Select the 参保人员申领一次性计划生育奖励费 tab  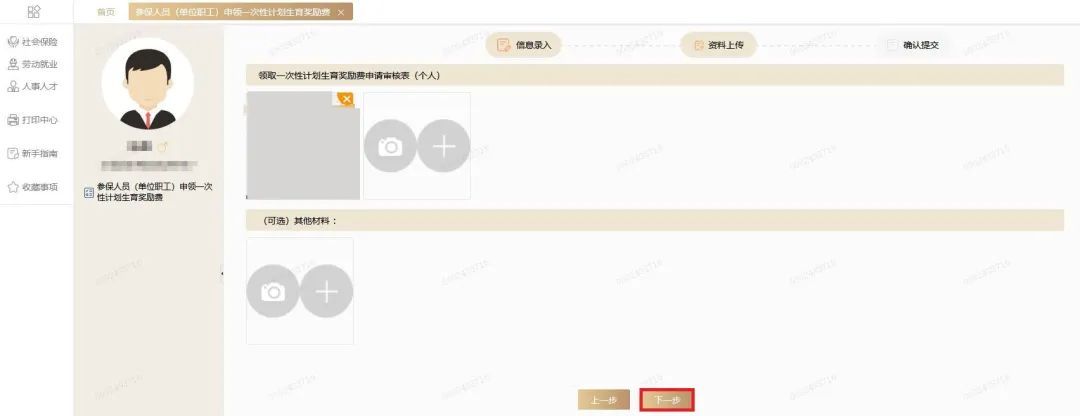[231, 12]
